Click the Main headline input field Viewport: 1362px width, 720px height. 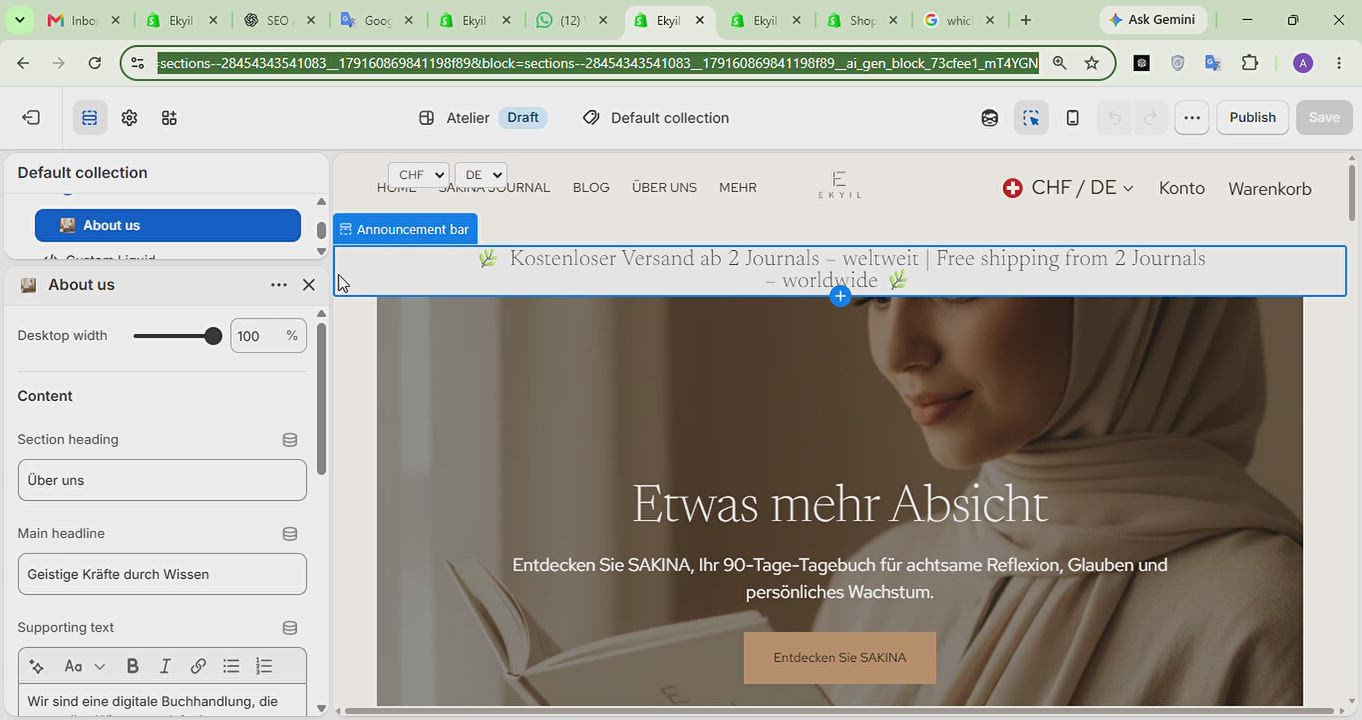[162, 574]
